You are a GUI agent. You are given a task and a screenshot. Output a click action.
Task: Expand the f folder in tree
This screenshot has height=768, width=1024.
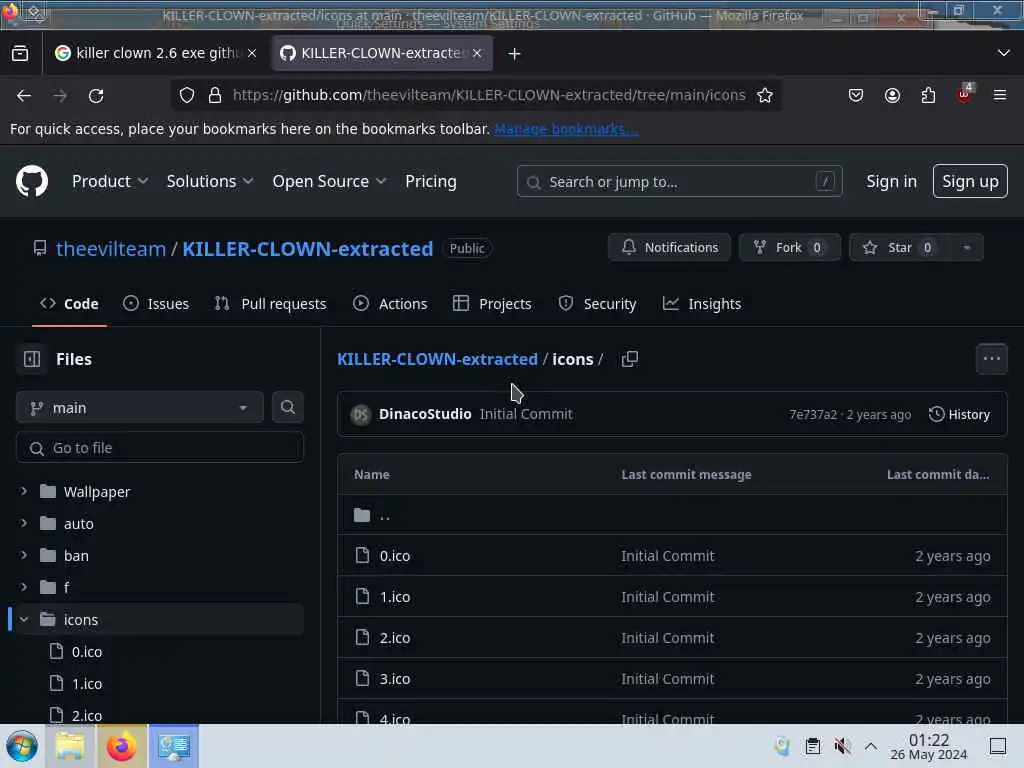24,587
